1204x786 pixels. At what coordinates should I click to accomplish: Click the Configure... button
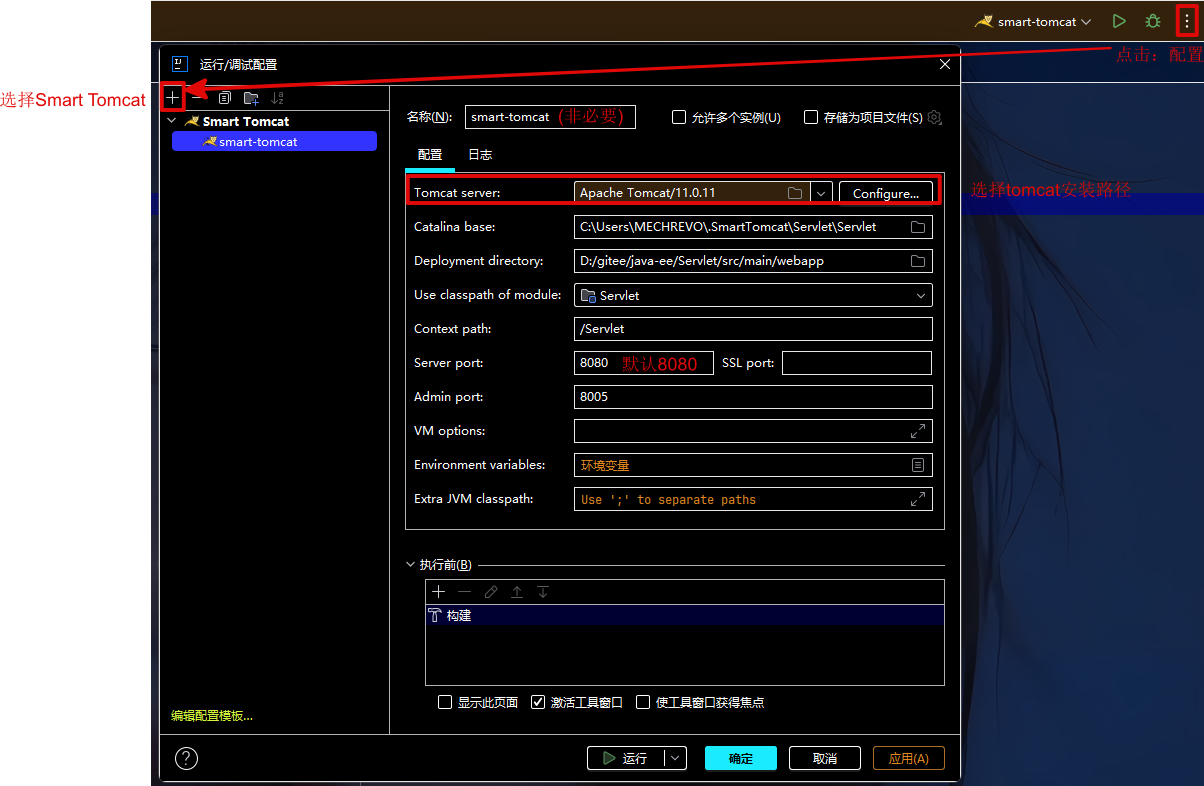coord(886,193)
